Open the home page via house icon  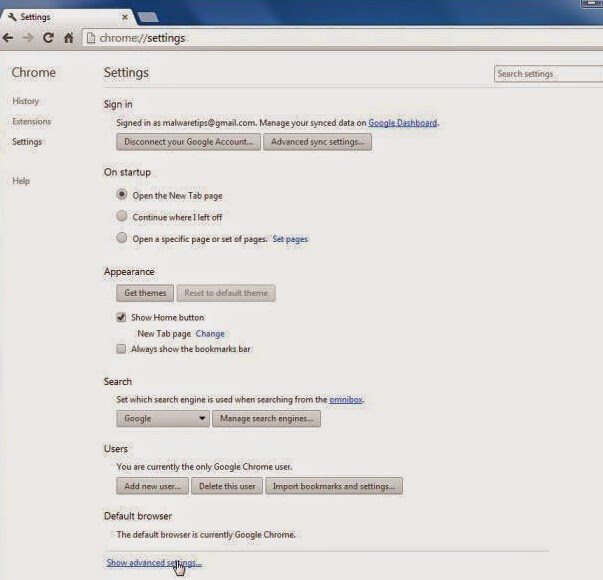(68, 38)
